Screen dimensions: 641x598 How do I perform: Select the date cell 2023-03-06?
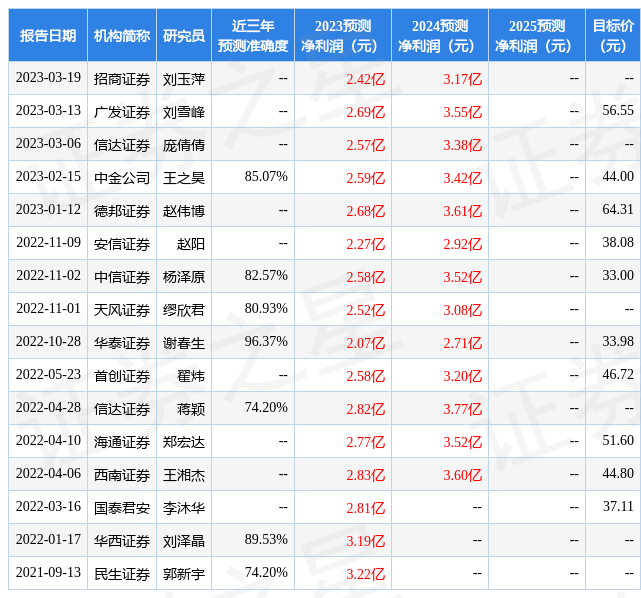point(48,143)
